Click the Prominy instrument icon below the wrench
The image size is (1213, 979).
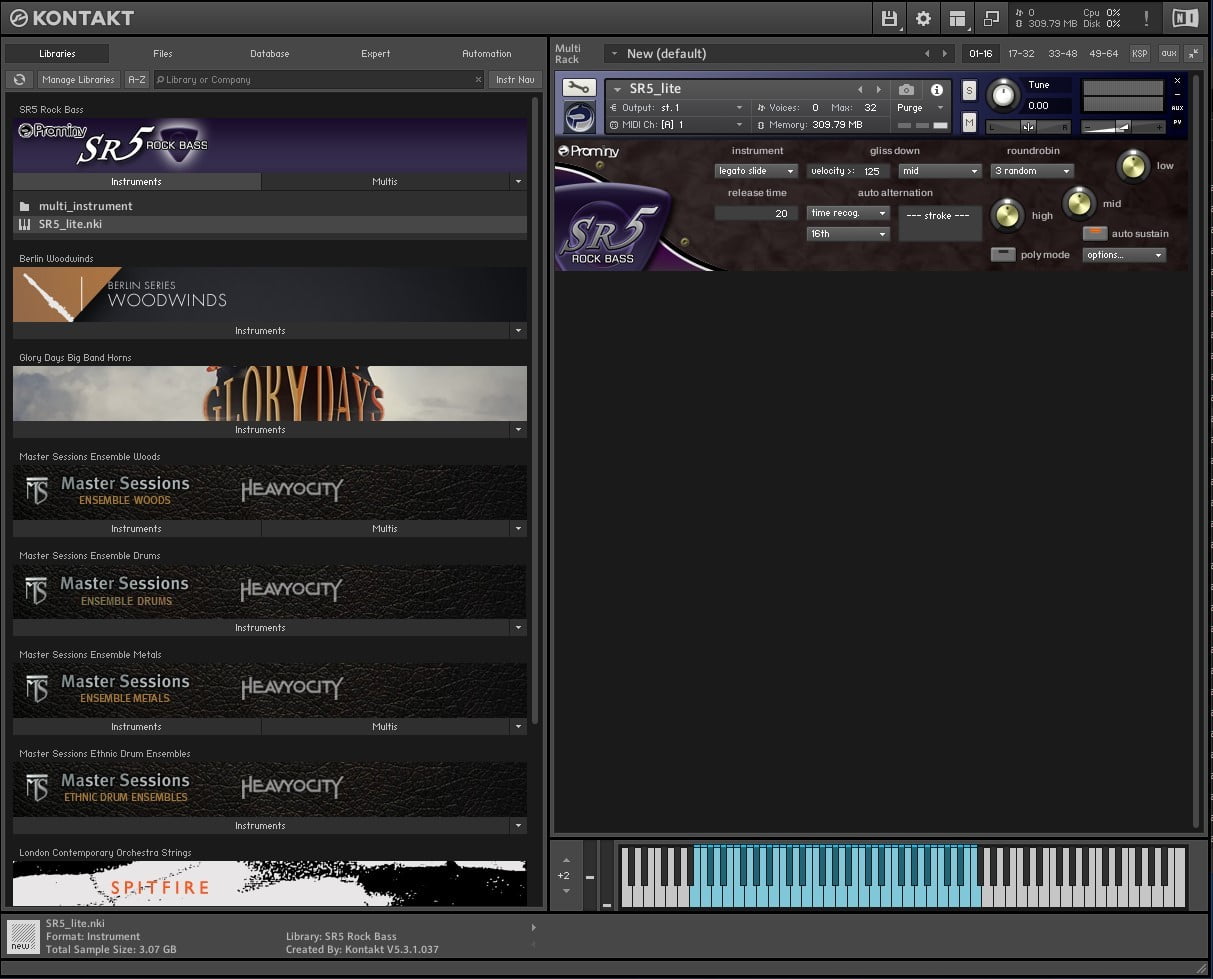[x=579, y=117]
